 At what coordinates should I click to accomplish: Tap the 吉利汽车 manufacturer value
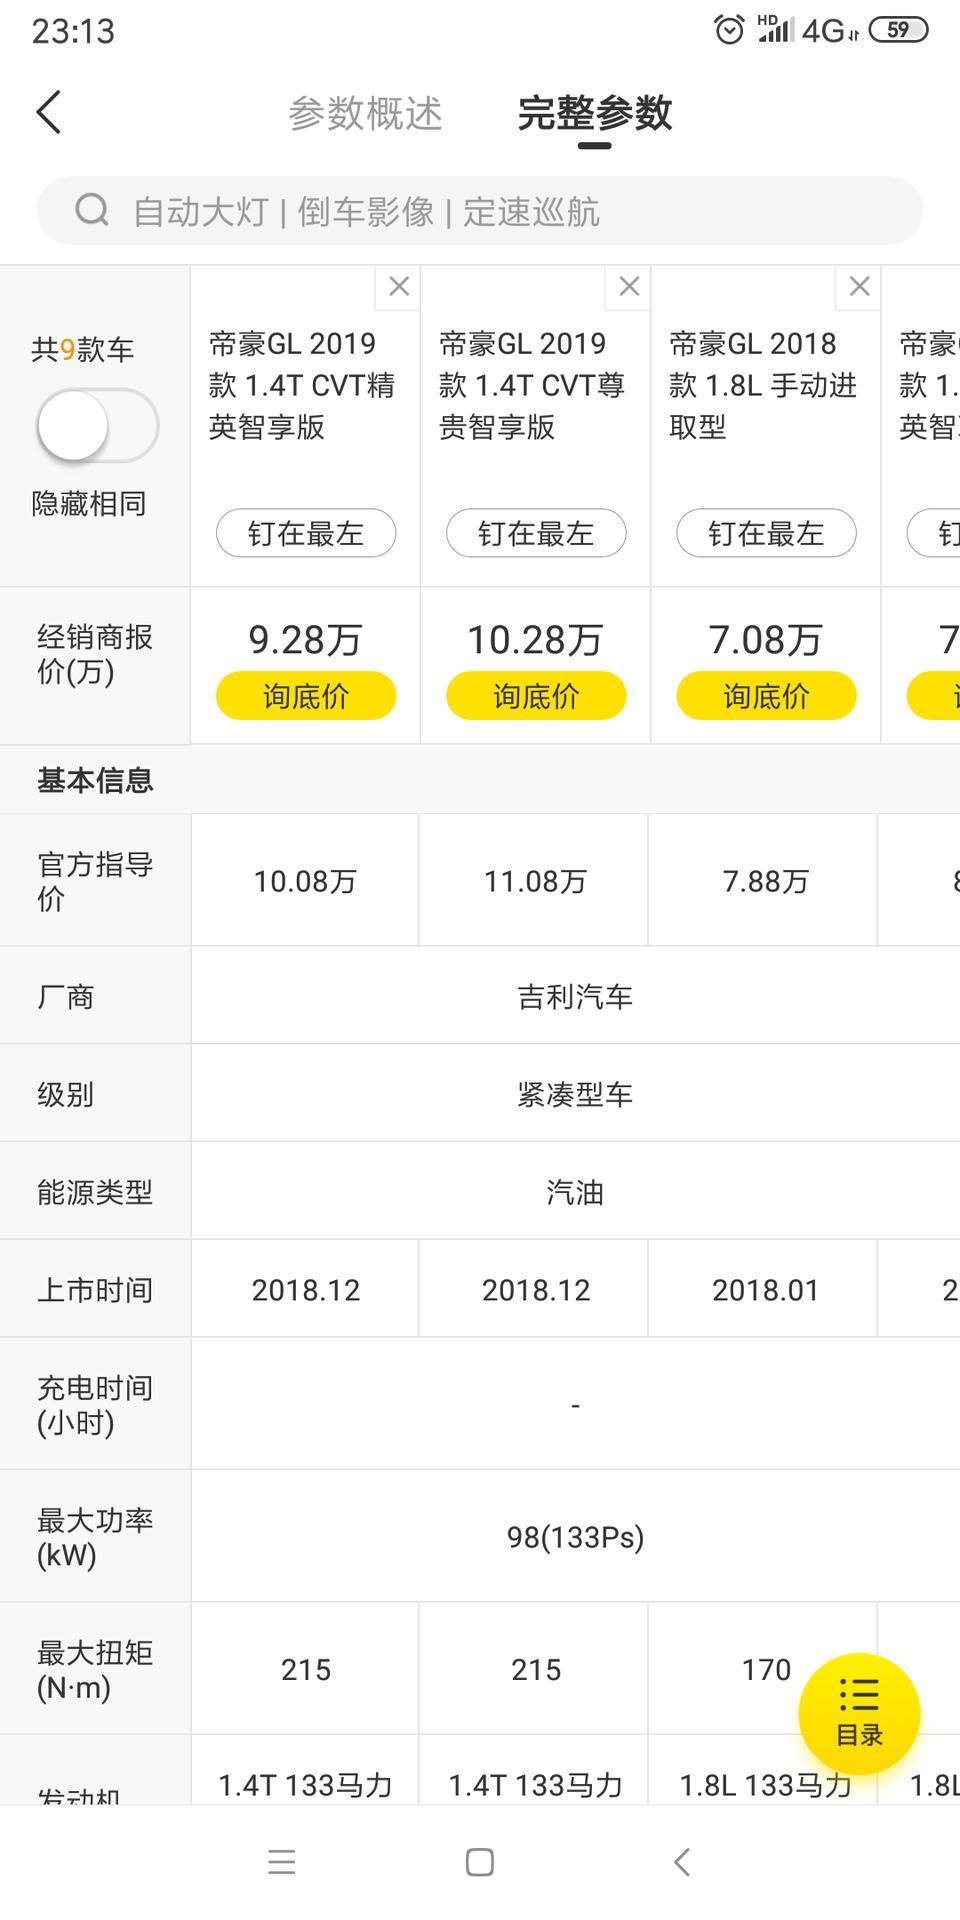575,997
